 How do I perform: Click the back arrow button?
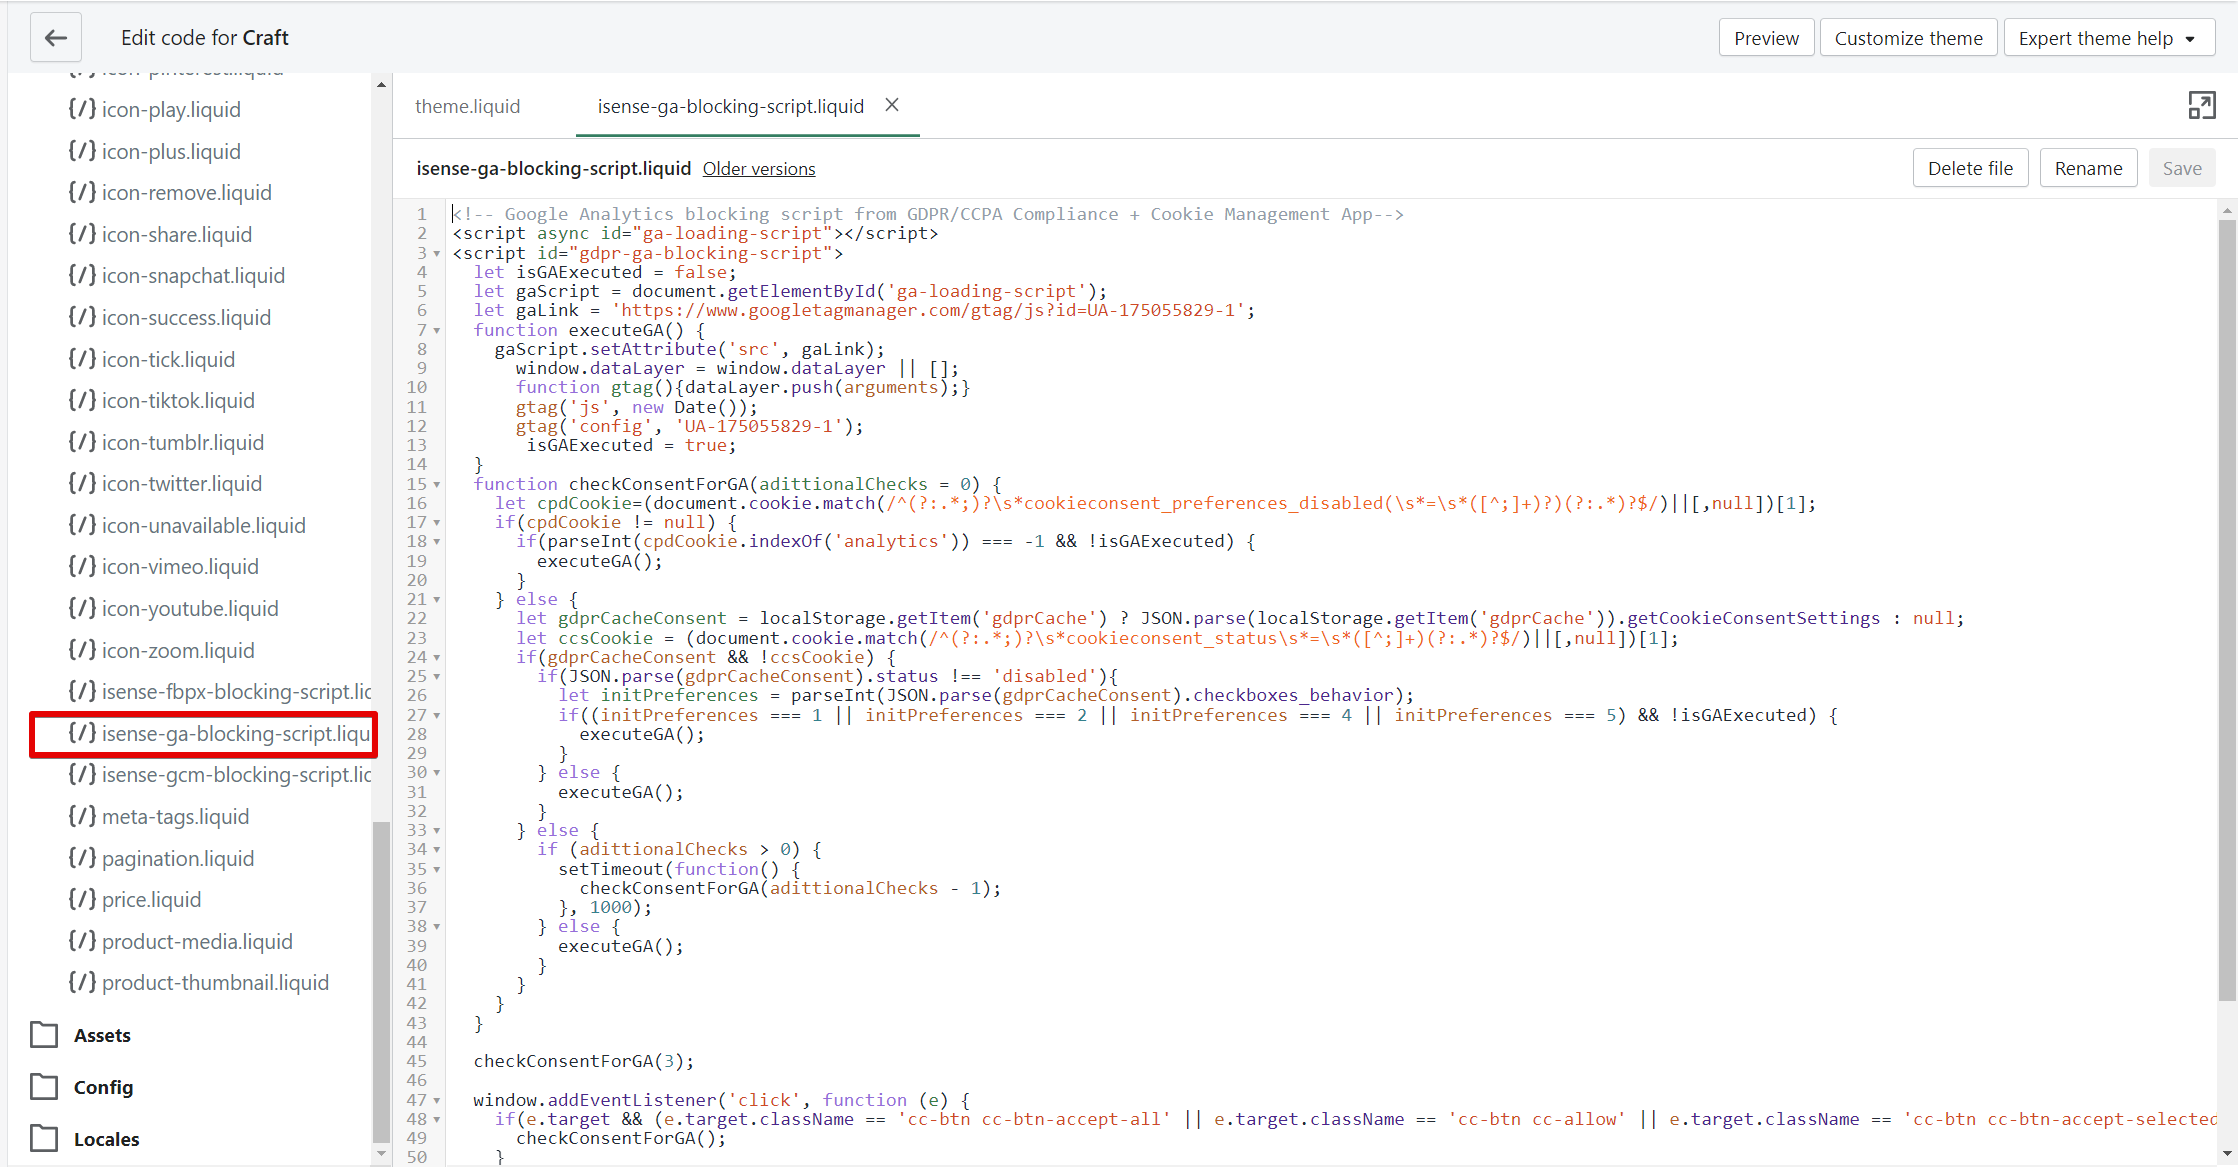pos(56,38)
